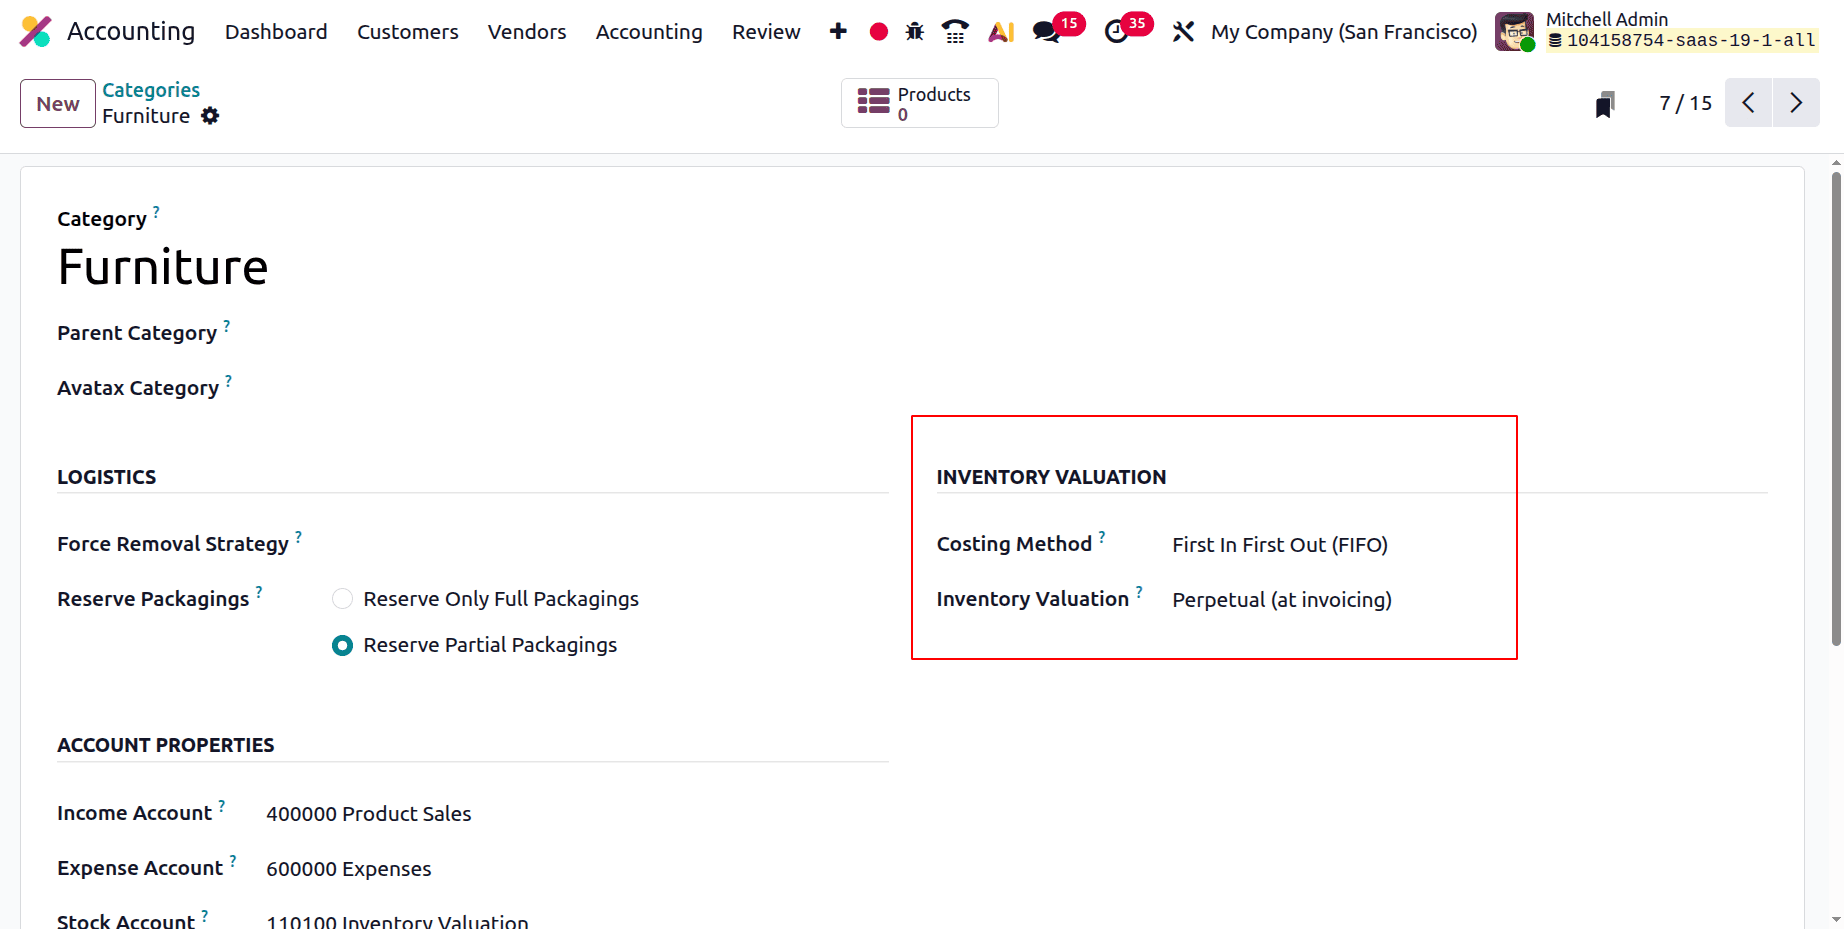Click the Odoo Accounting app logo
Viewport: 1844px width, 929px height.
[x=36, y=32]
